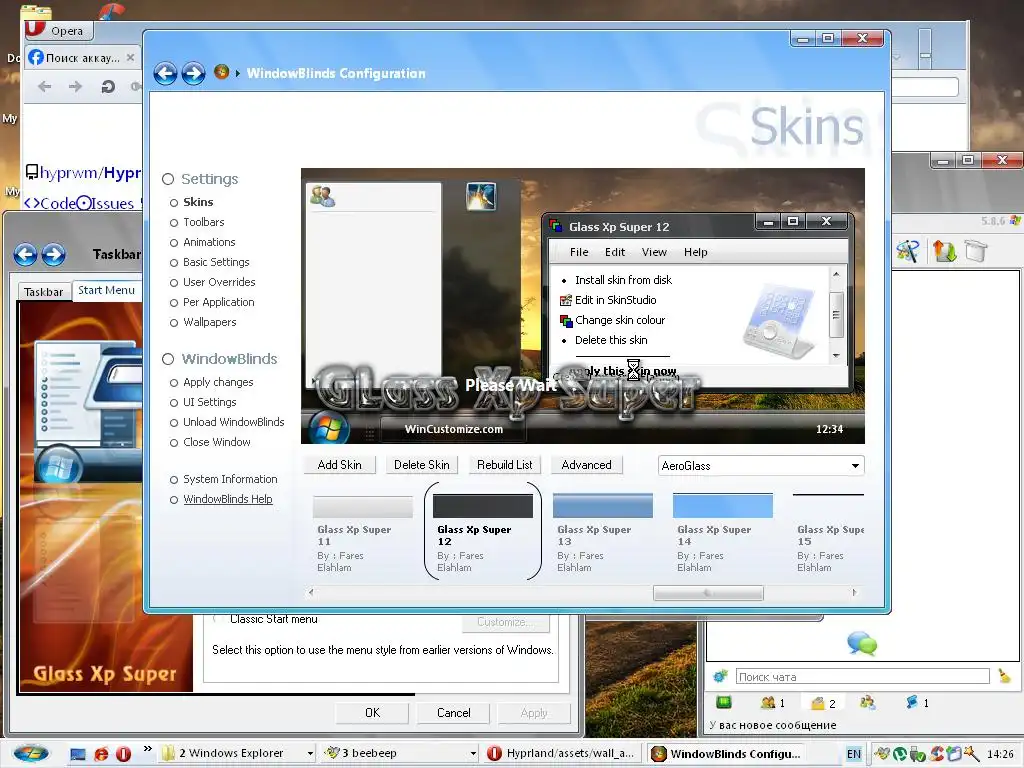Click the skin list horizontal scrollbar thumb
1024x768 pixels.
708,593
